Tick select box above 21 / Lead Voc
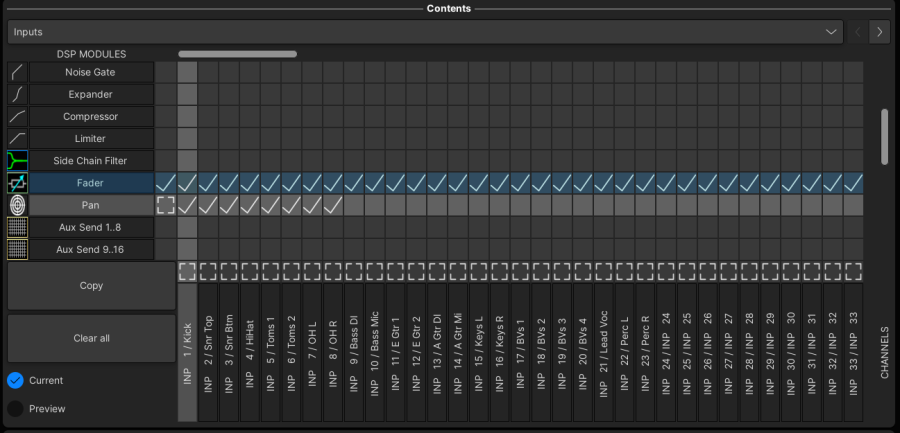900x433 pixels. pos(603,271)
